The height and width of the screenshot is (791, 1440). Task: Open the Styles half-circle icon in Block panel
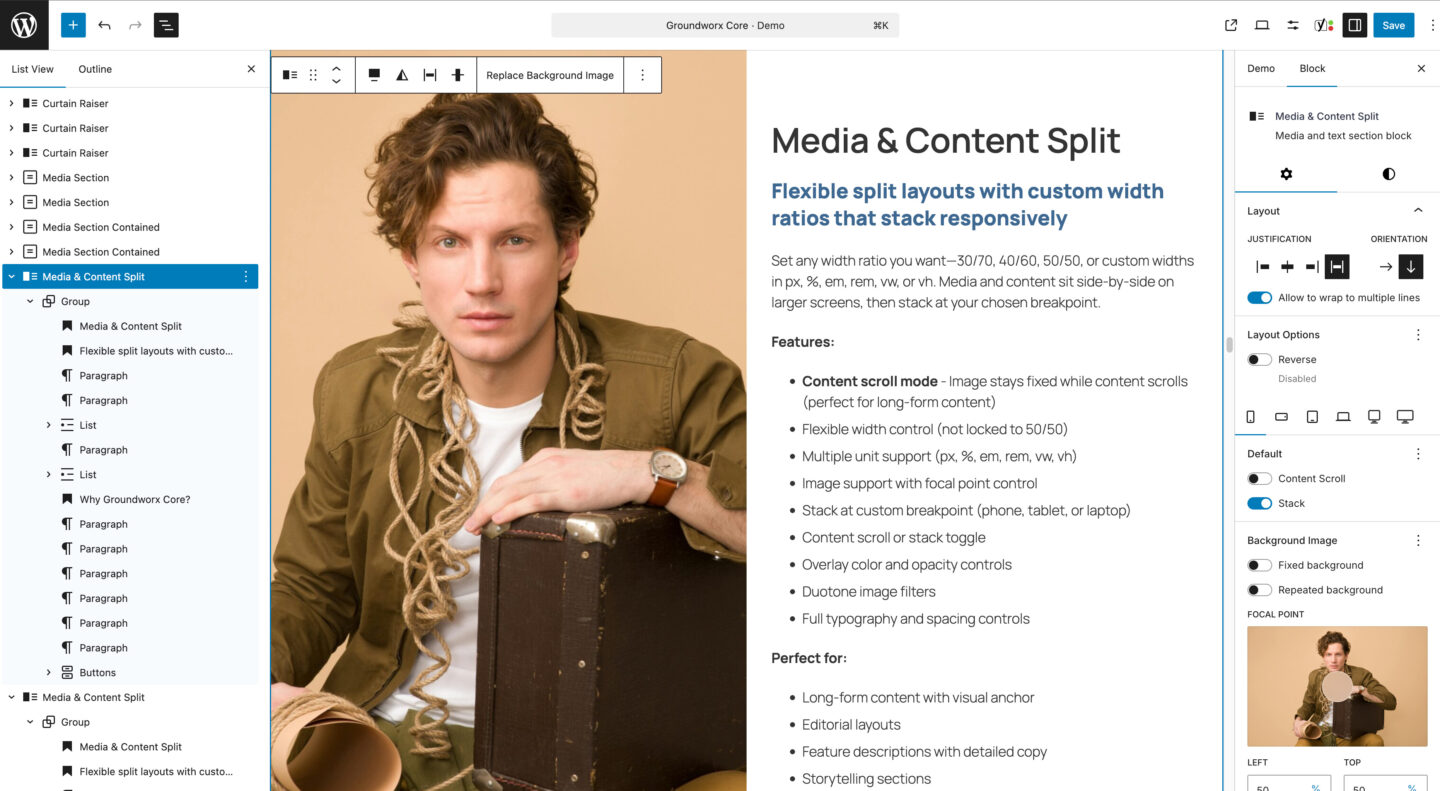pyautogui.click(x=1388, y=174)
